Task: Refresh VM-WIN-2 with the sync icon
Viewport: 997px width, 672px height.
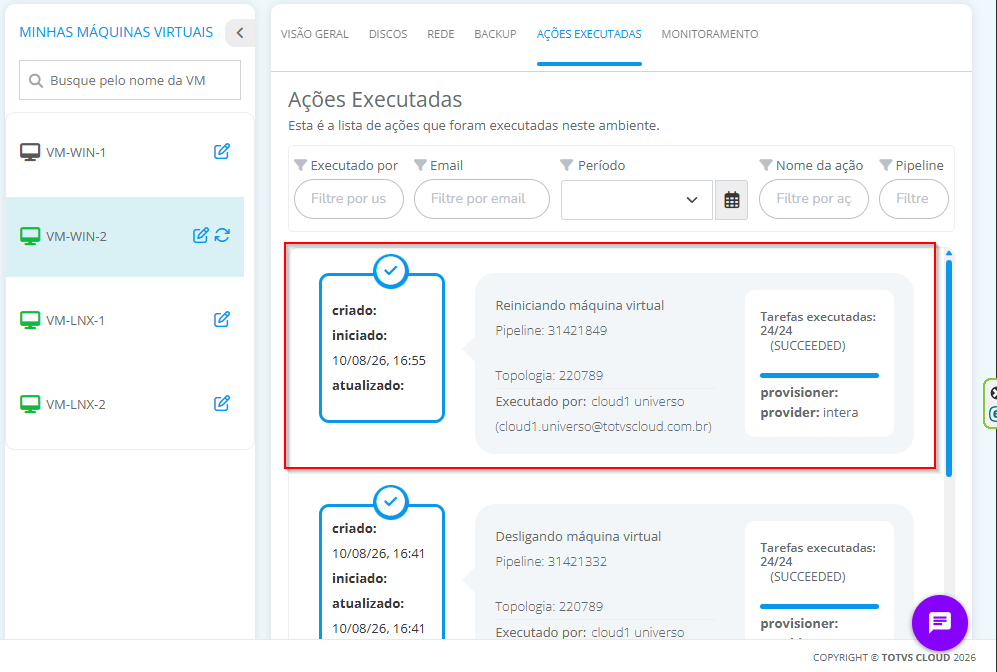Action: tap(222, 235)
